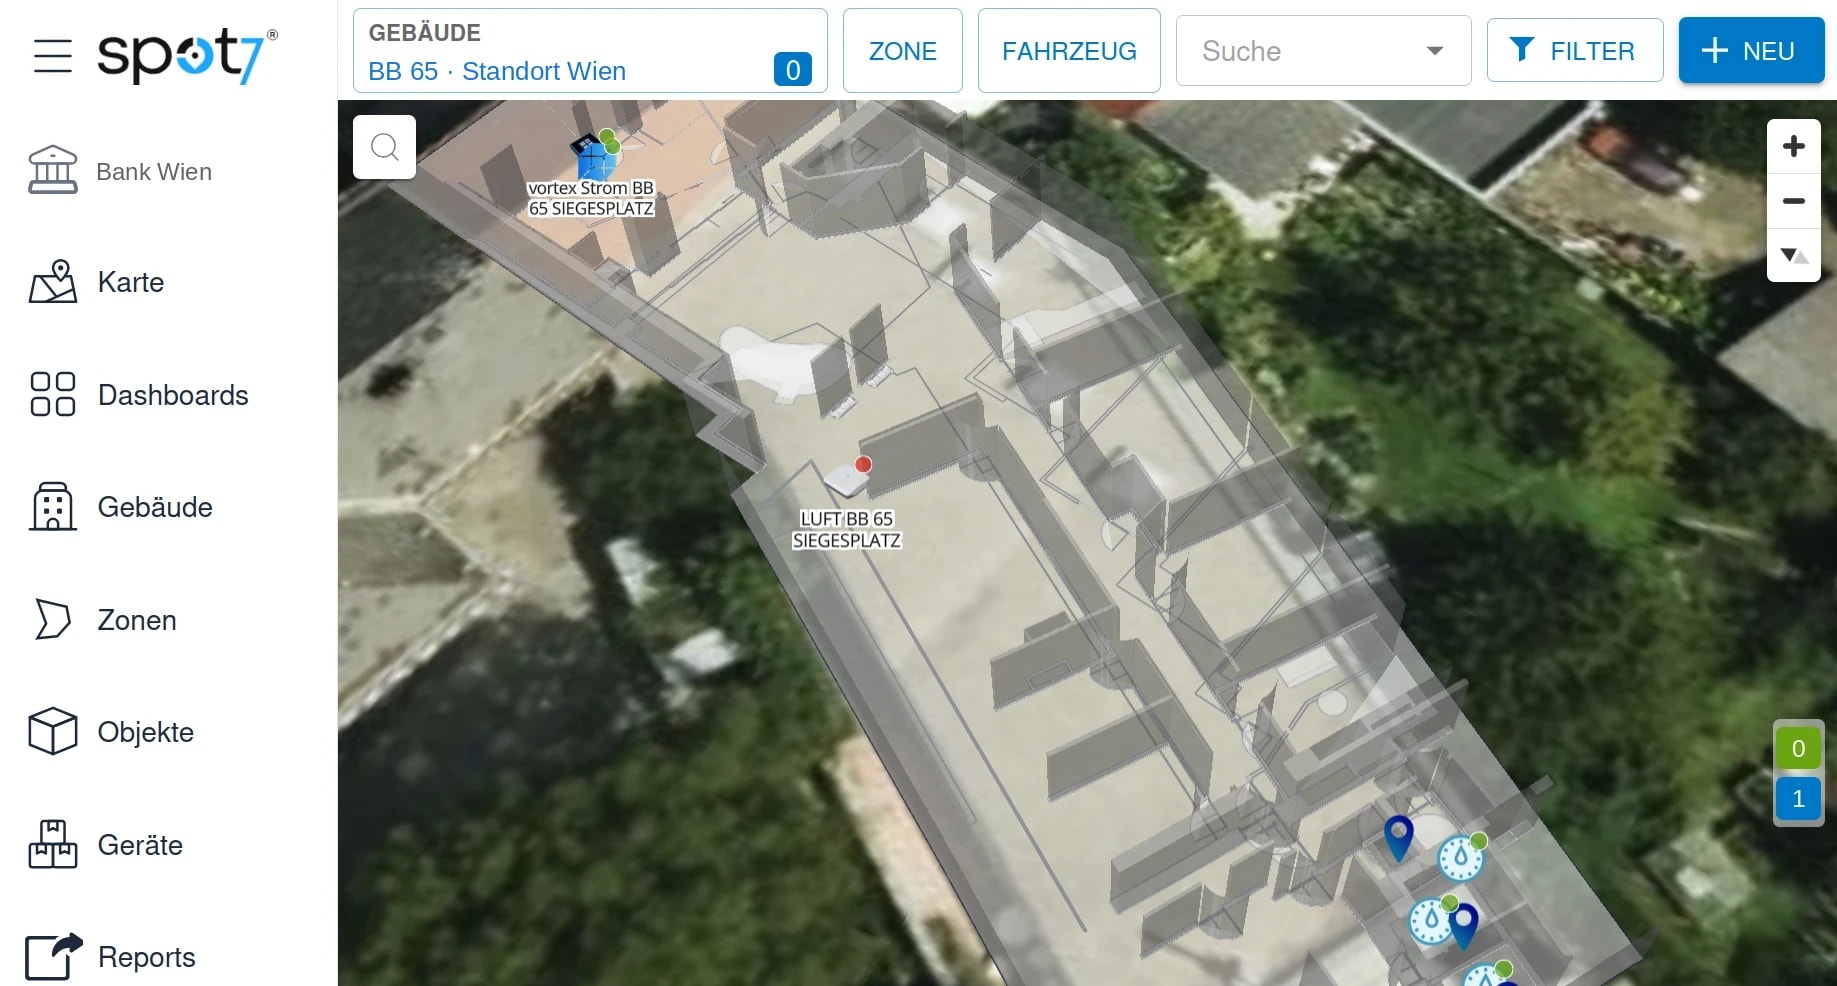The width and height of the screenshot is (1837, 986).
Task: Open the hamburger navigation menu
Action: pos(53,55)
